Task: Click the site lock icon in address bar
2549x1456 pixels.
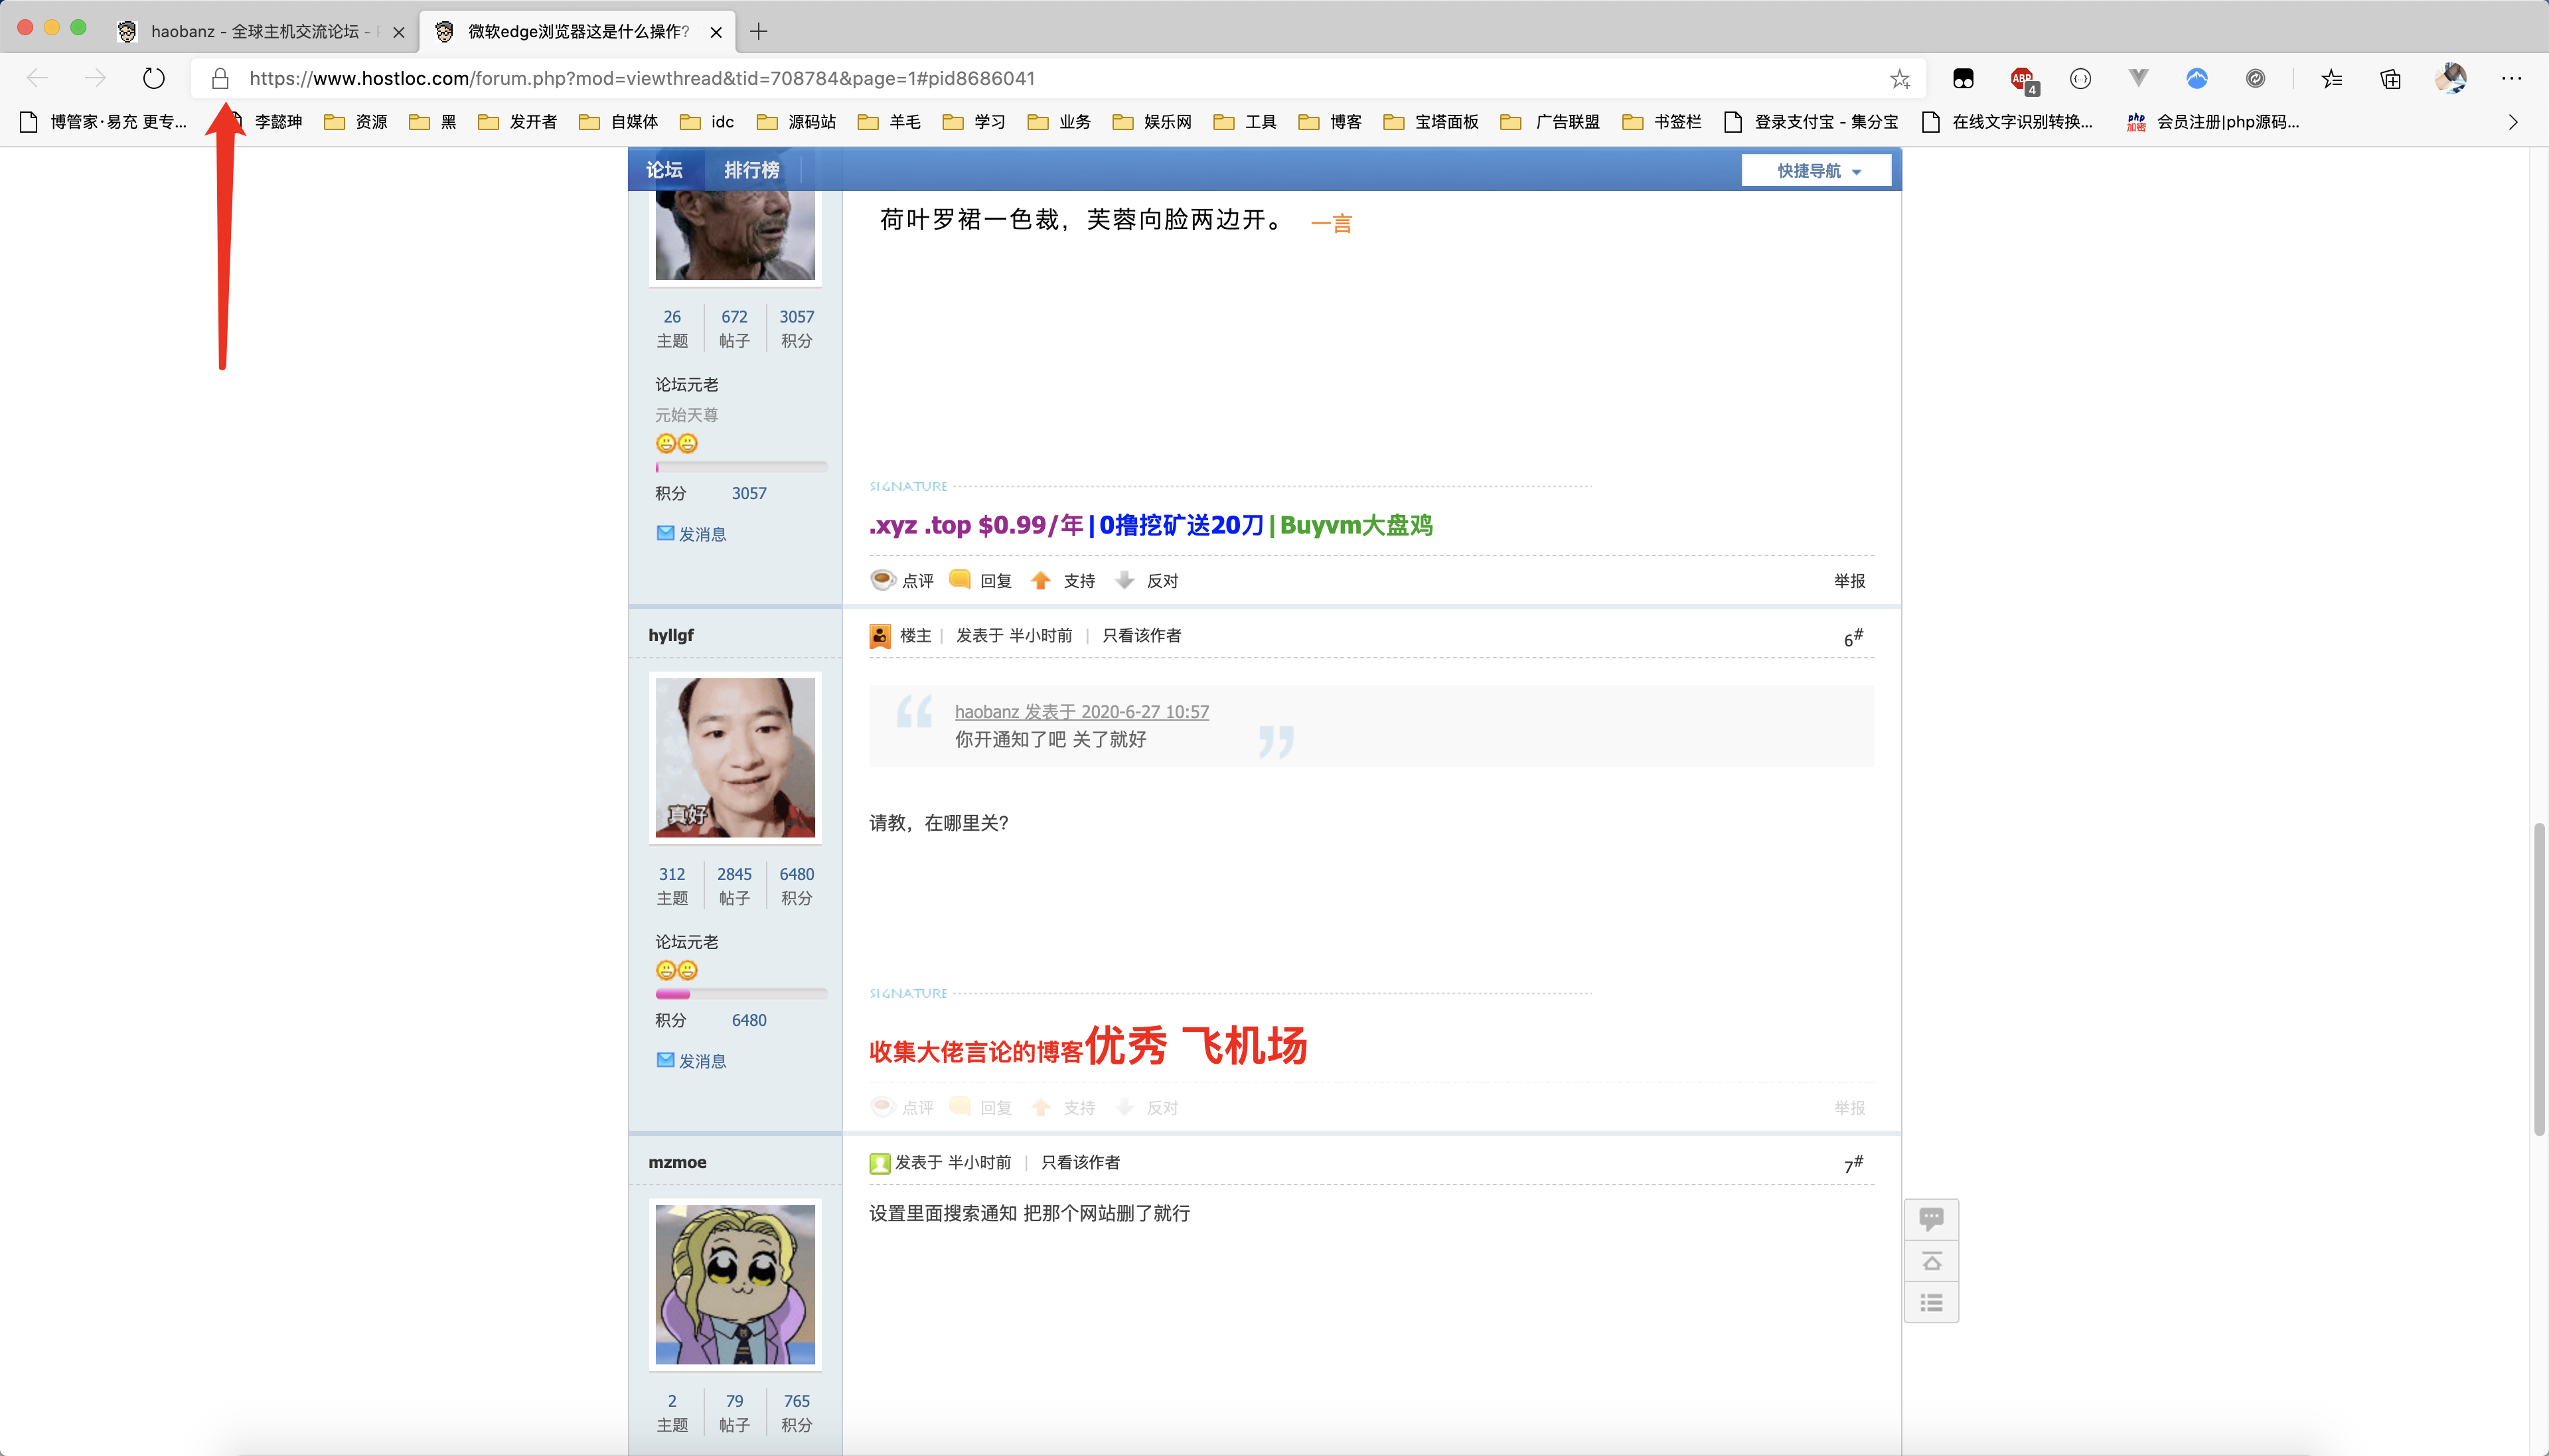Action: pyautogui.click(x=220, y=78)
